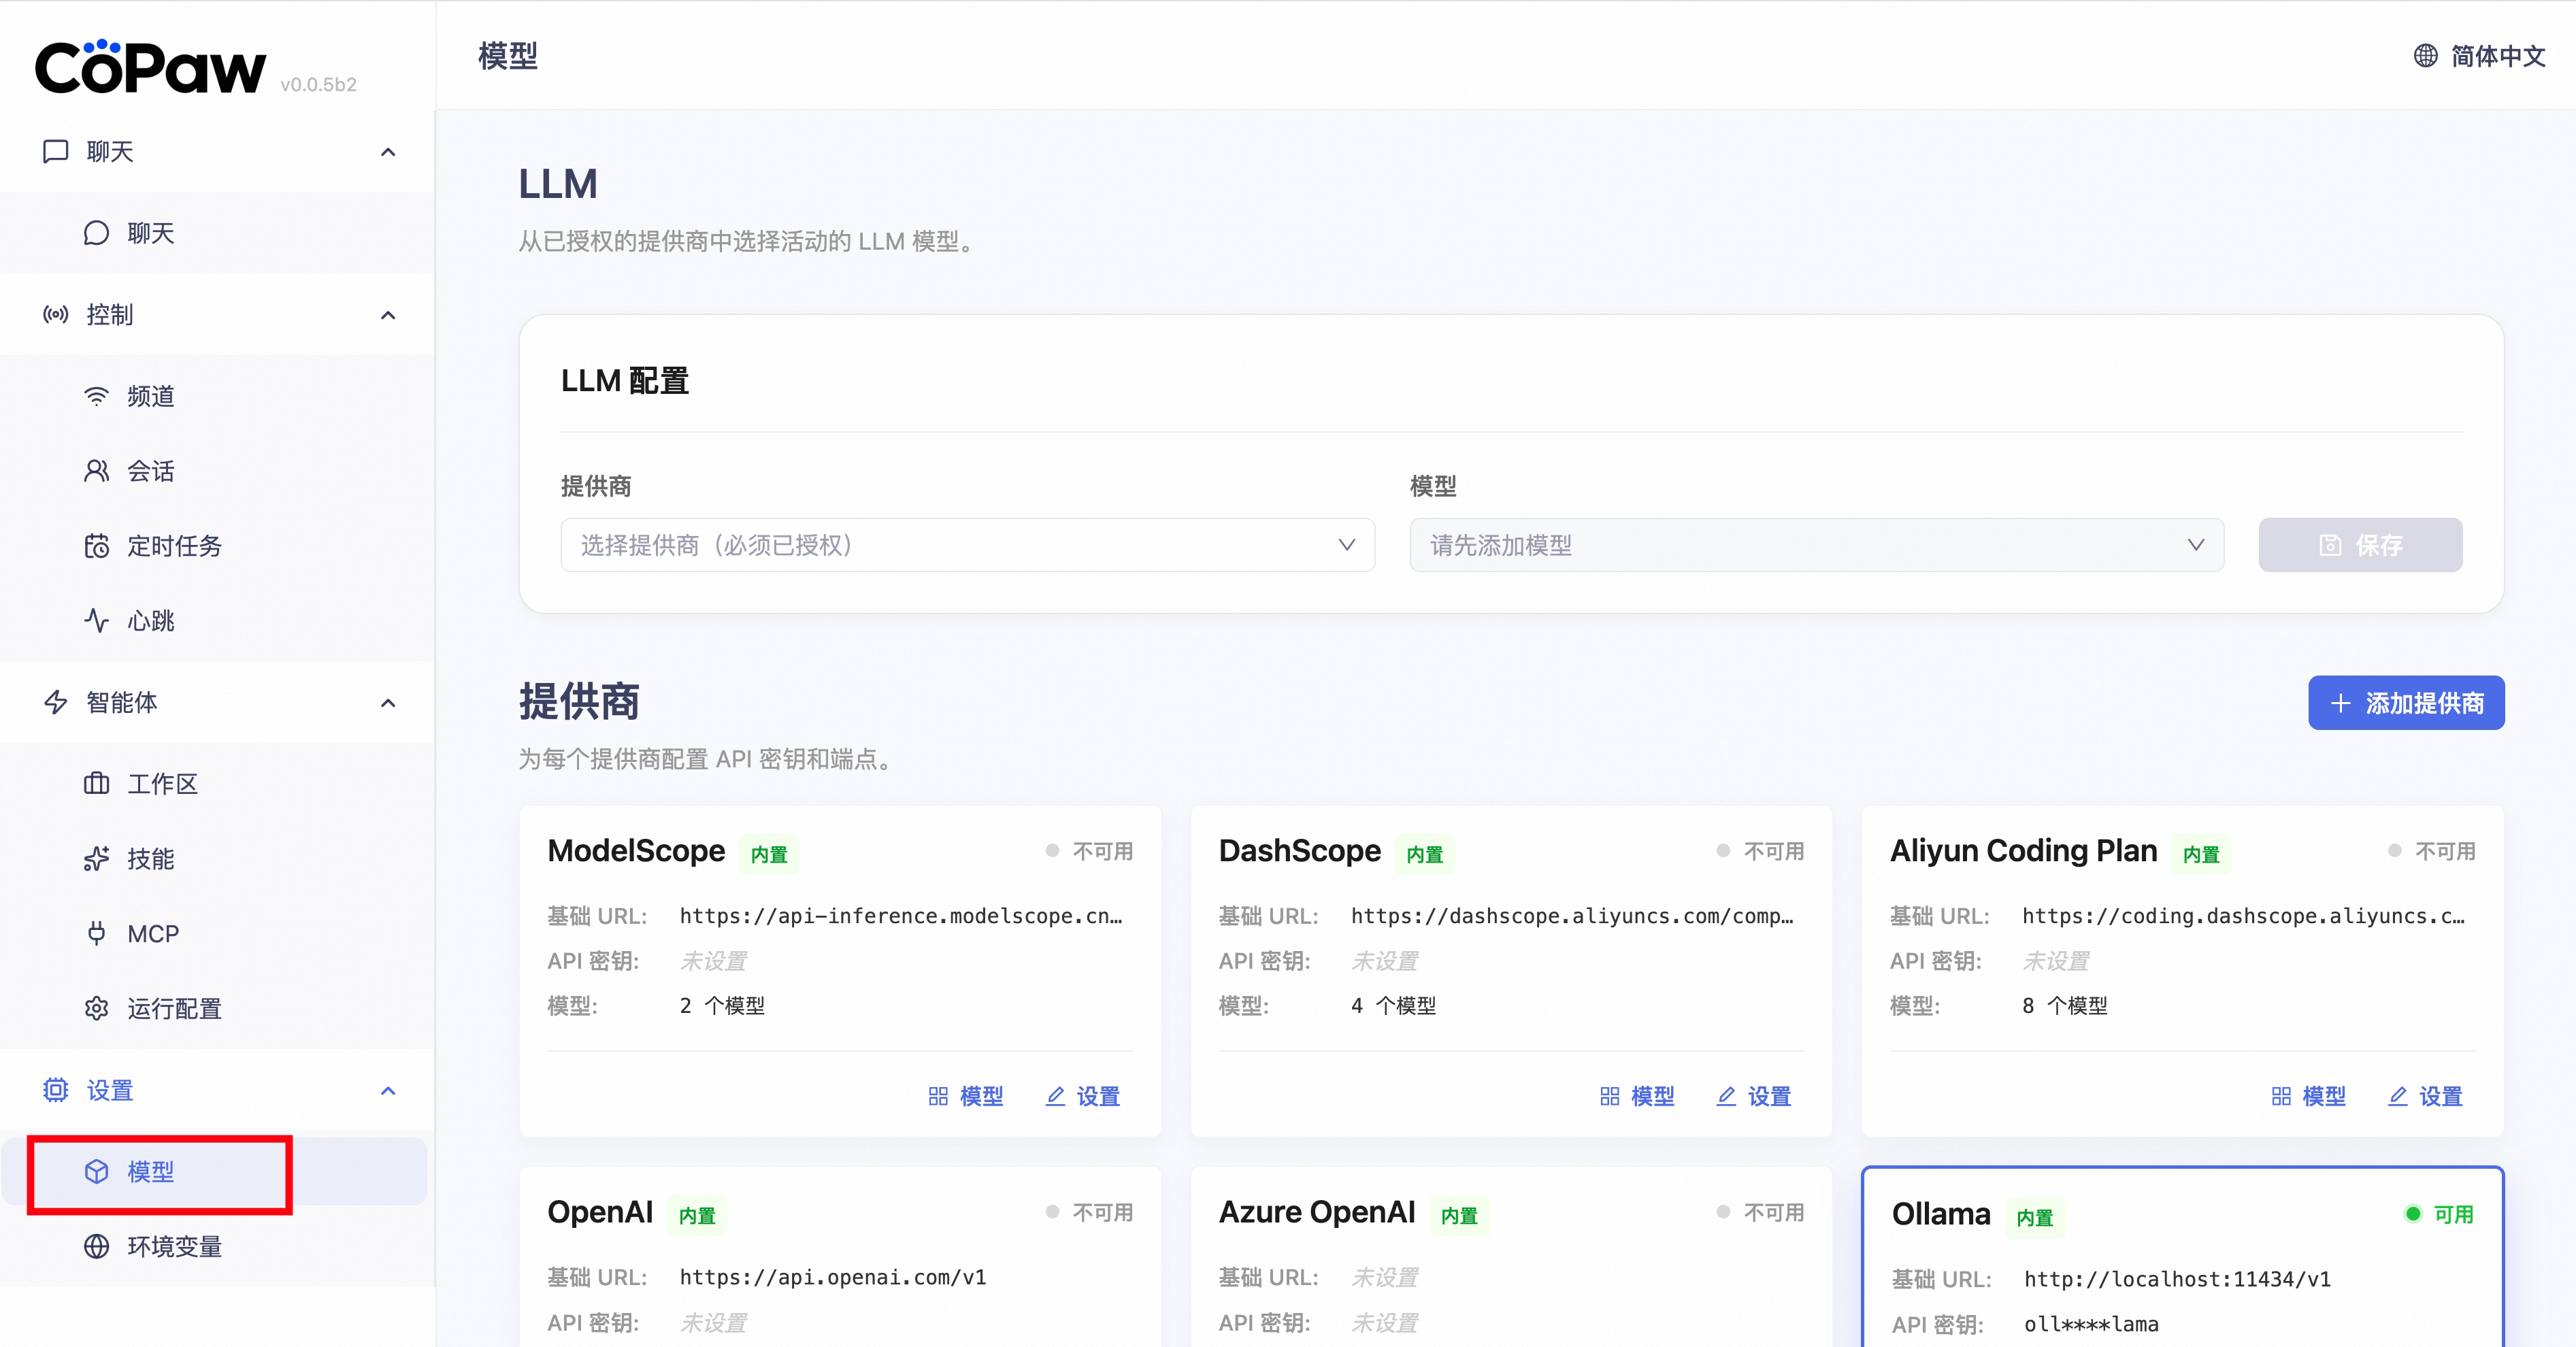Open the 聊天 sub-menu item
This screenshot has width=2576, height=1347.
150,233
